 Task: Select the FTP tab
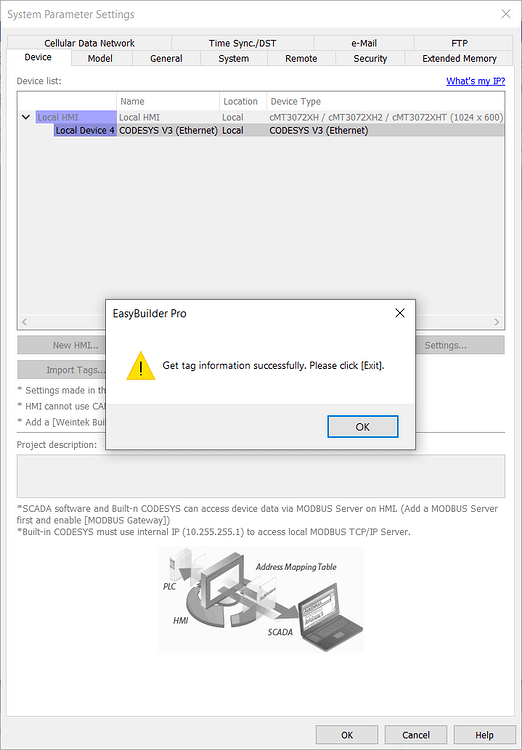459,43
